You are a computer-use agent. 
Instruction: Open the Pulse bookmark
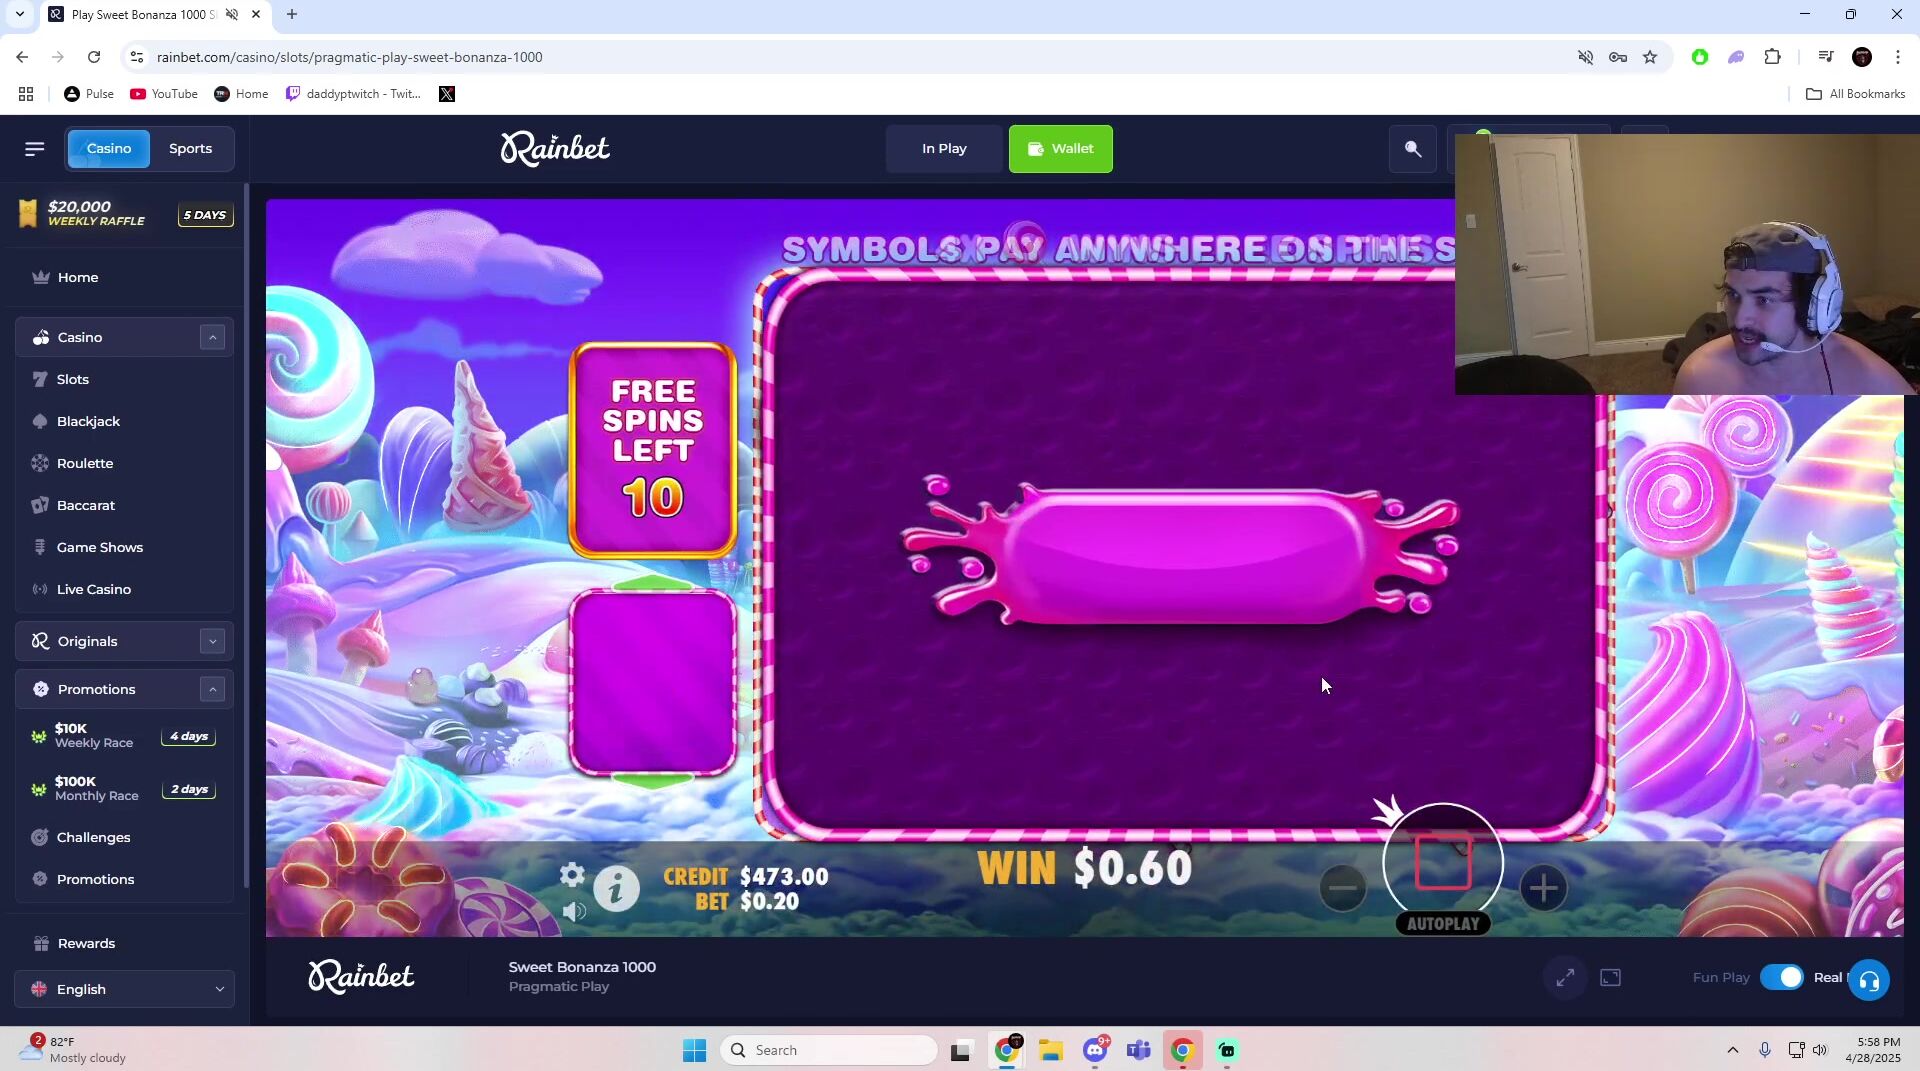[89, 94]
